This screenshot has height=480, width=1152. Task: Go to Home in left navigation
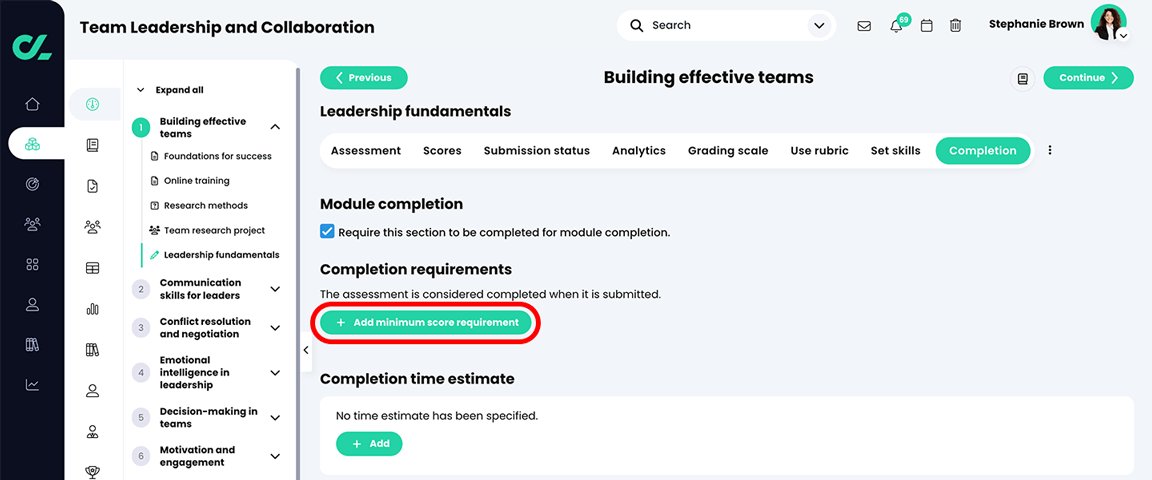tap(32, 104)
